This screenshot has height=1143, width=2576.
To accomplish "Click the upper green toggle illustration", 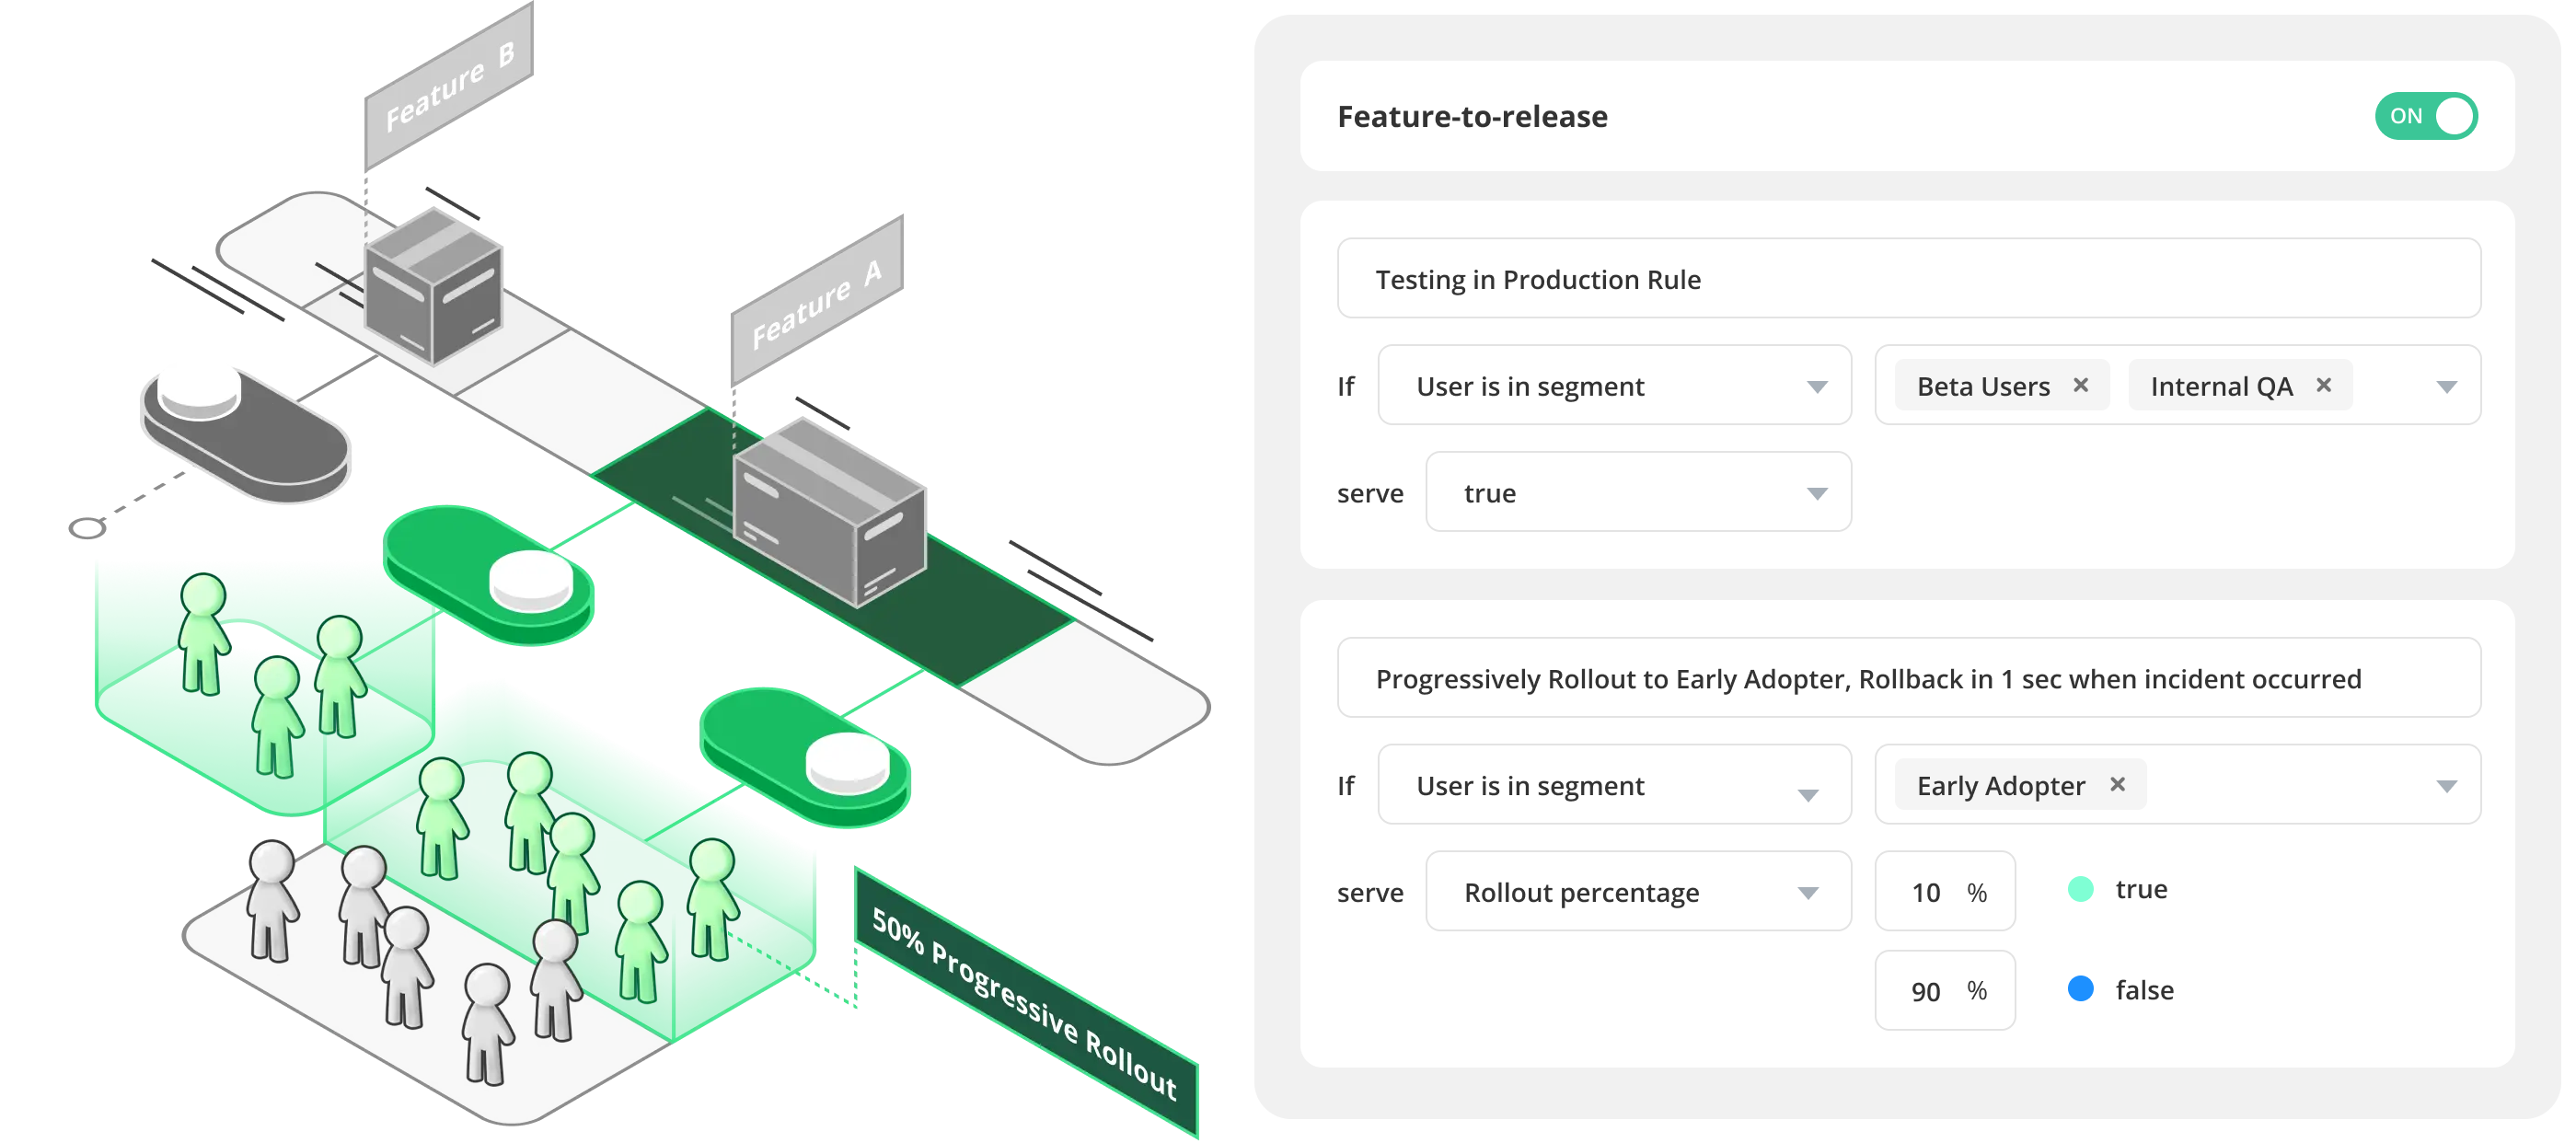I will point(488,575).
